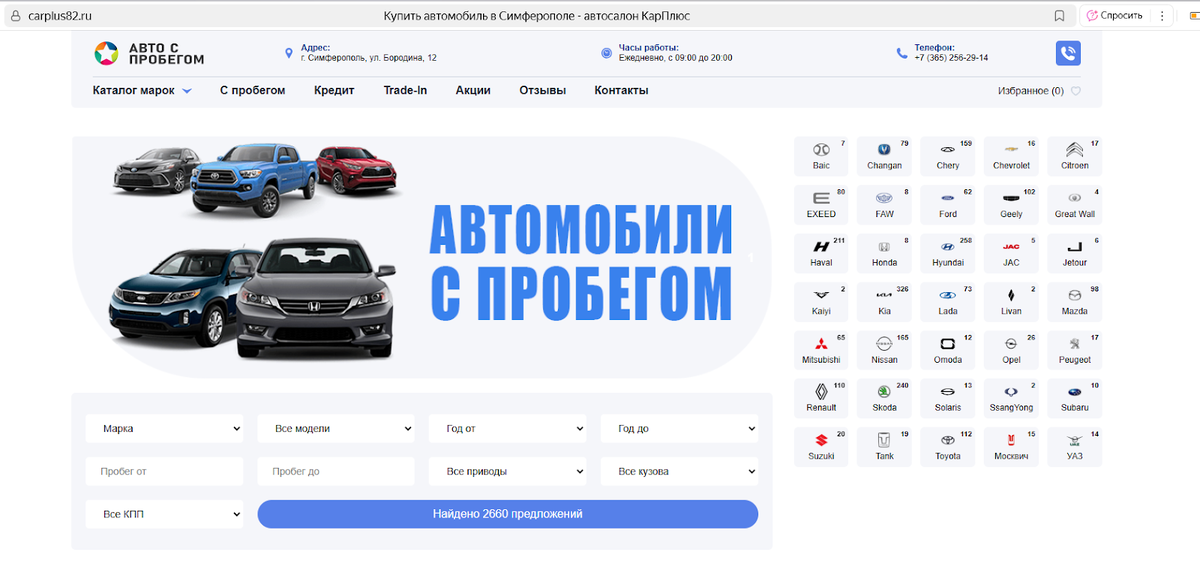The image size is (1200, 567).
Task: Open the Skoda brand tile
Action: click(x=884, y=398)
